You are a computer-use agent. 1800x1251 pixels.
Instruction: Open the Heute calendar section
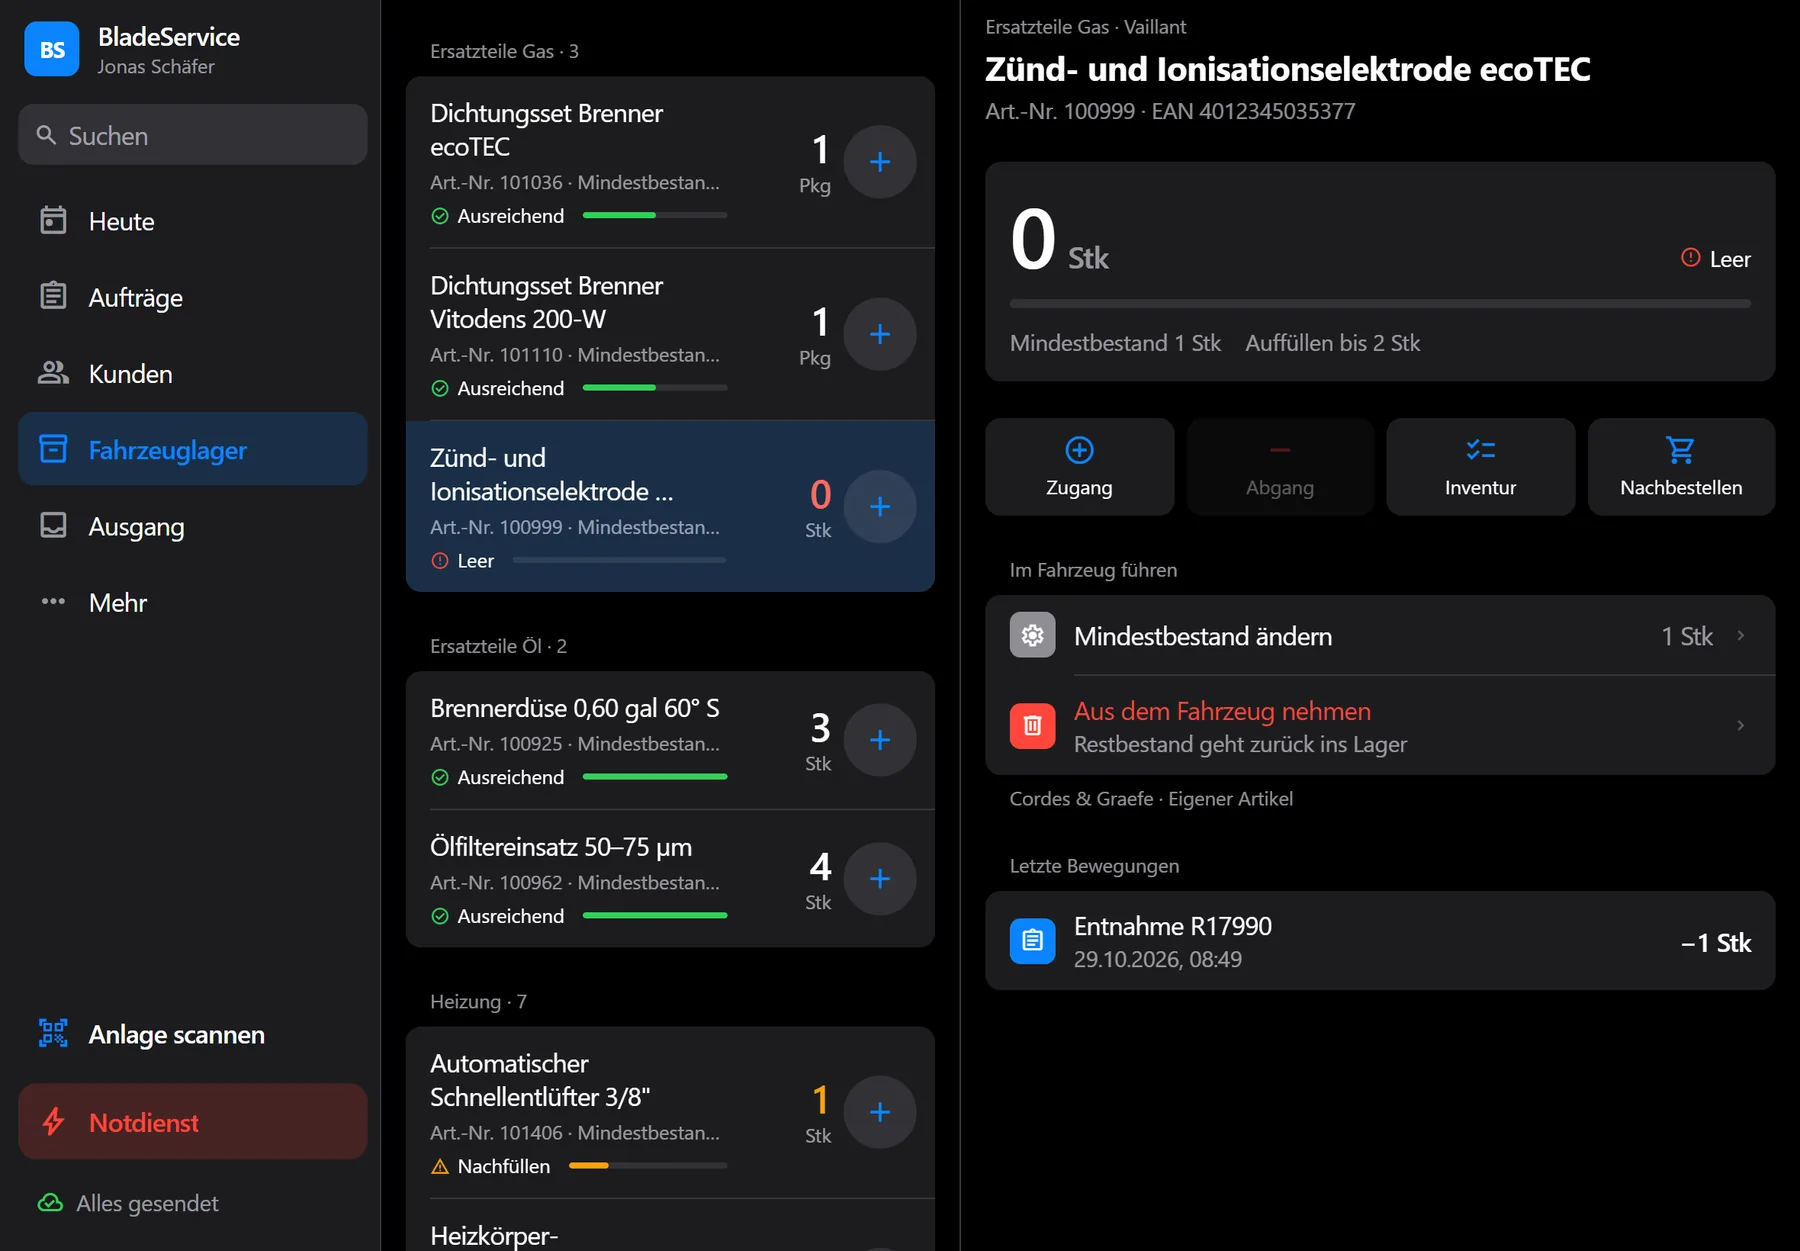pos(192,221)
